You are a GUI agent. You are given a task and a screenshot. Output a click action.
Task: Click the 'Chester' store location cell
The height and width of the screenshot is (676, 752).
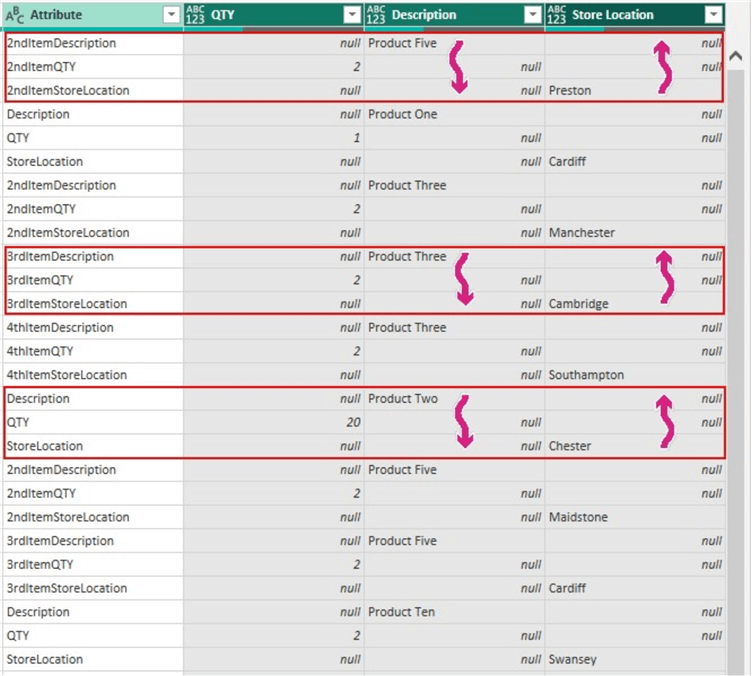point(635,446)
